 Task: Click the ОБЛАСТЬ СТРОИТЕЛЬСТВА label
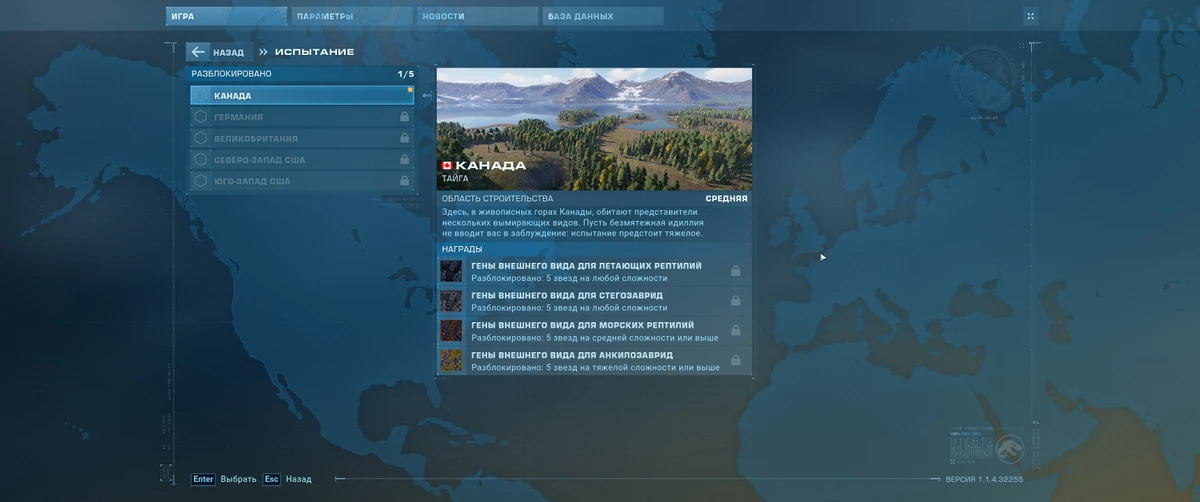(x=497, y=199)
